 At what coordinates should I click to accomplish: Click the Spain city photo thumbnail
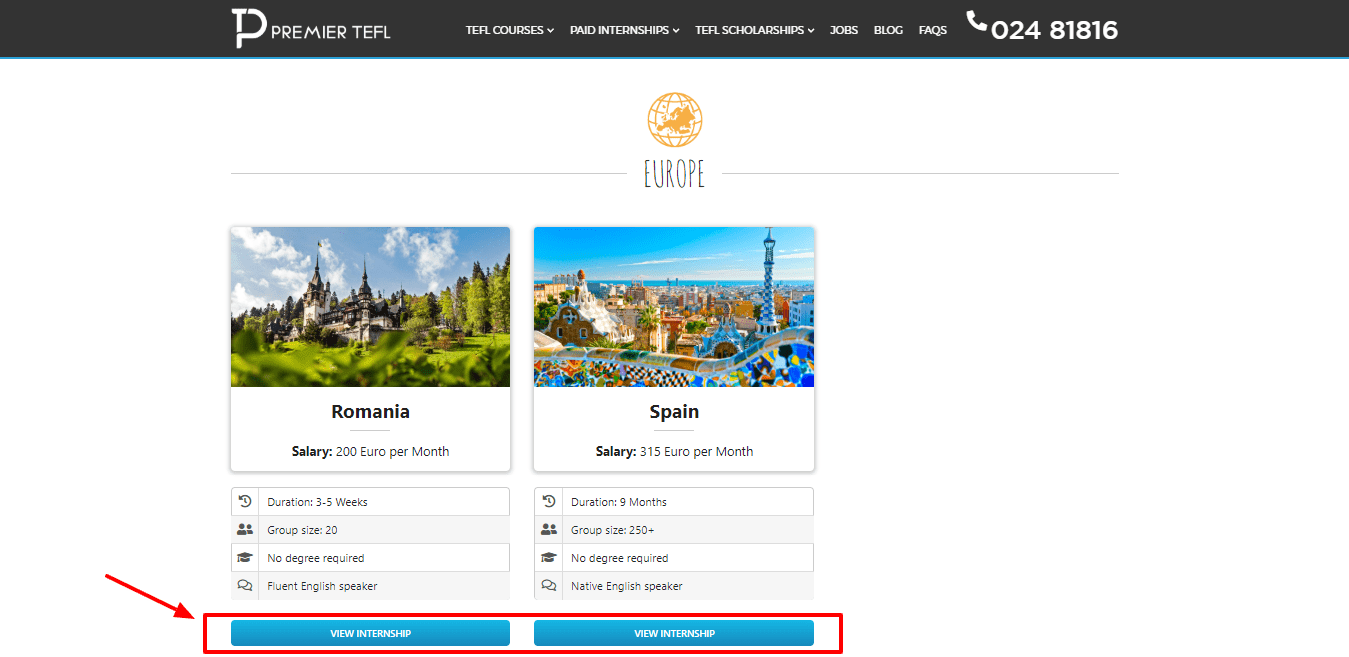673,306
